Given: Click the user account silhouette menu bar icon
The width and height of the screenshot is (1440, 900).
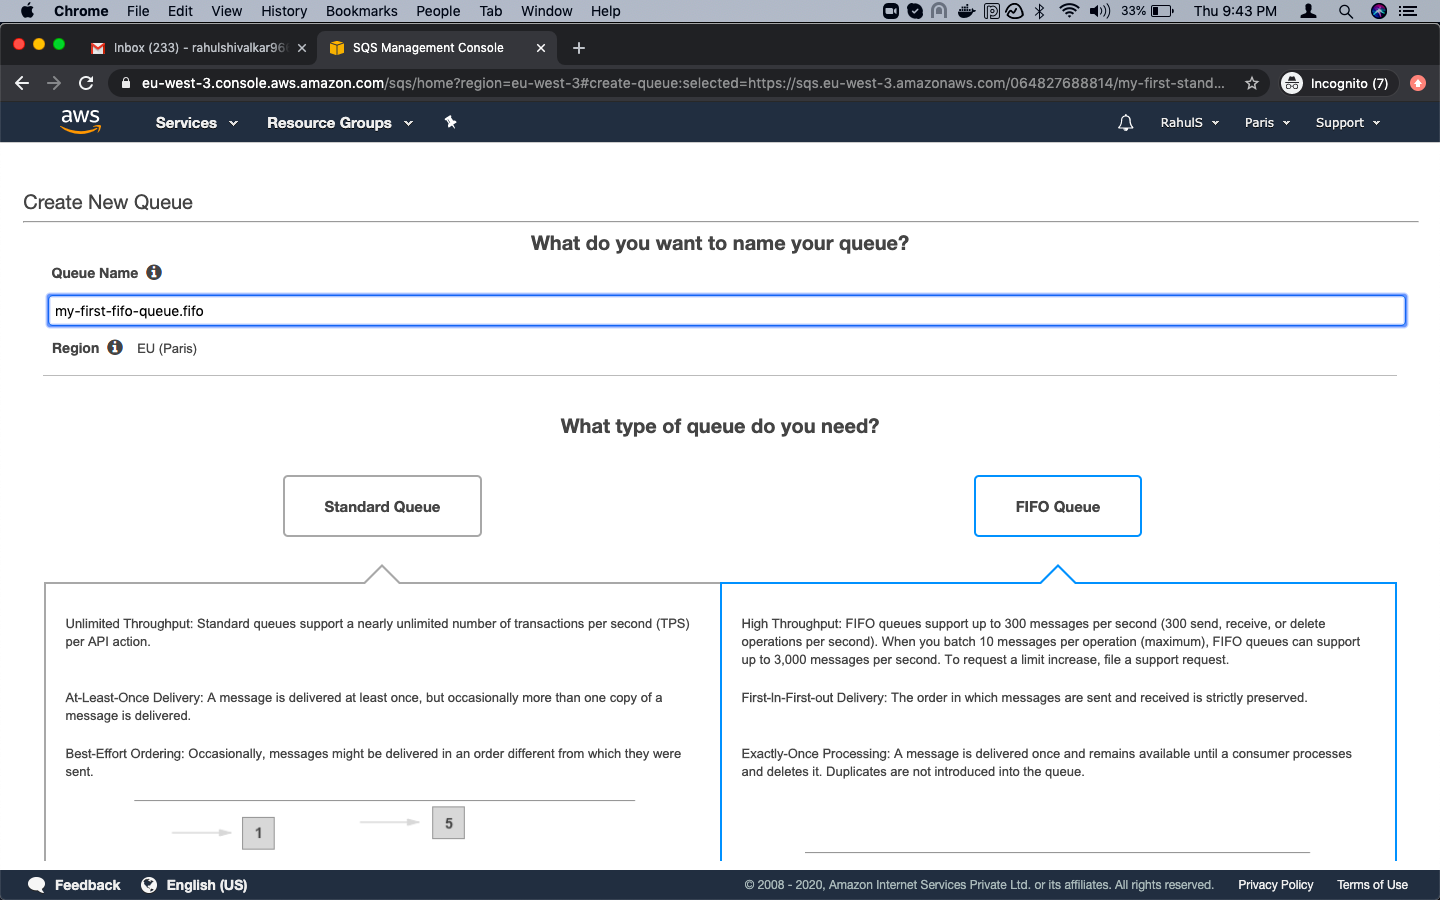Looking at the screenshot, I should (1308, 11).
